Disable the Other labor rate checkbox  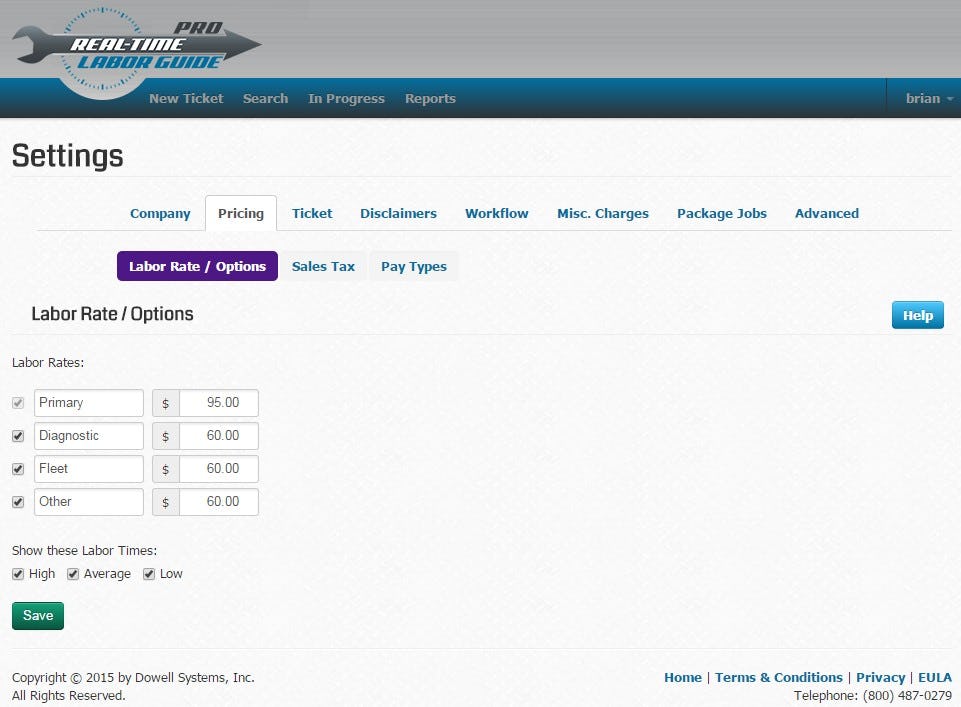[x=17, y=501]
